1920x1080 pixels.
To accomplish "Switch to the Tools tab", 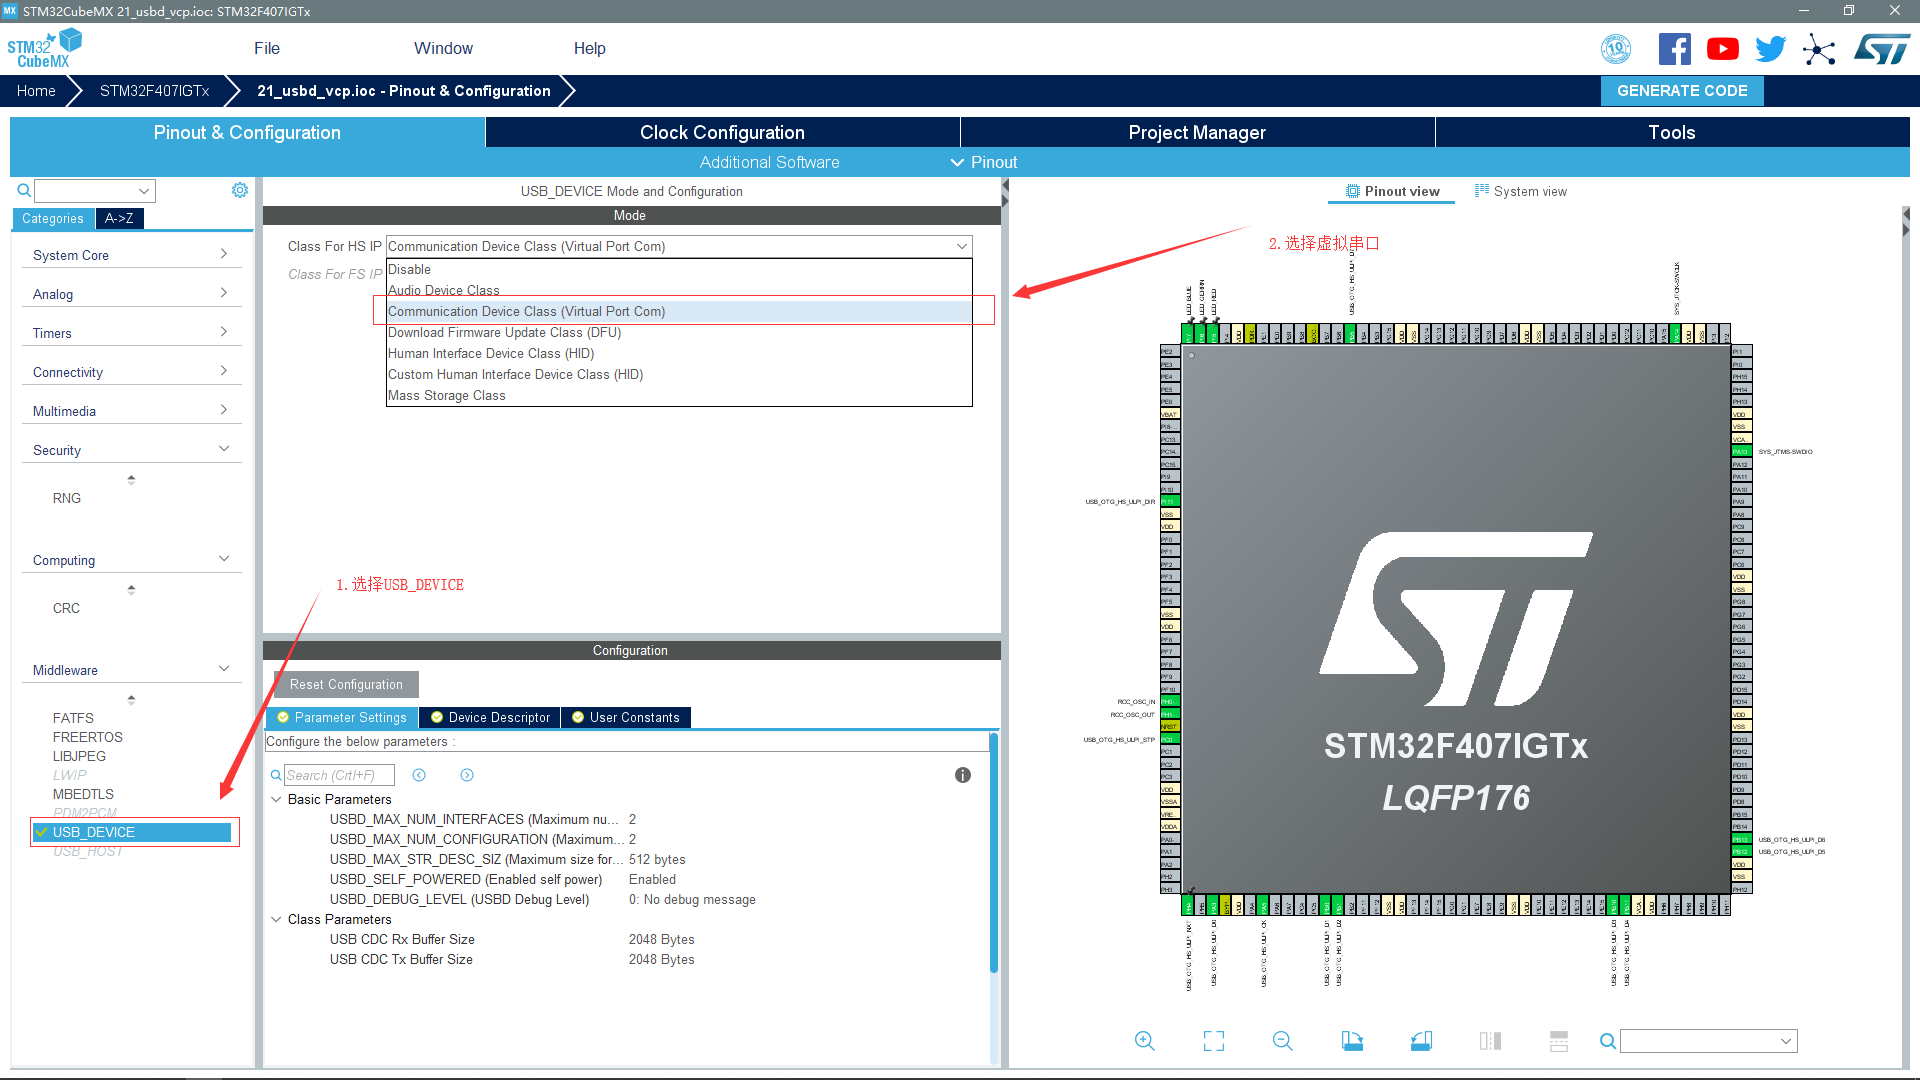I will click(1672, 132).
